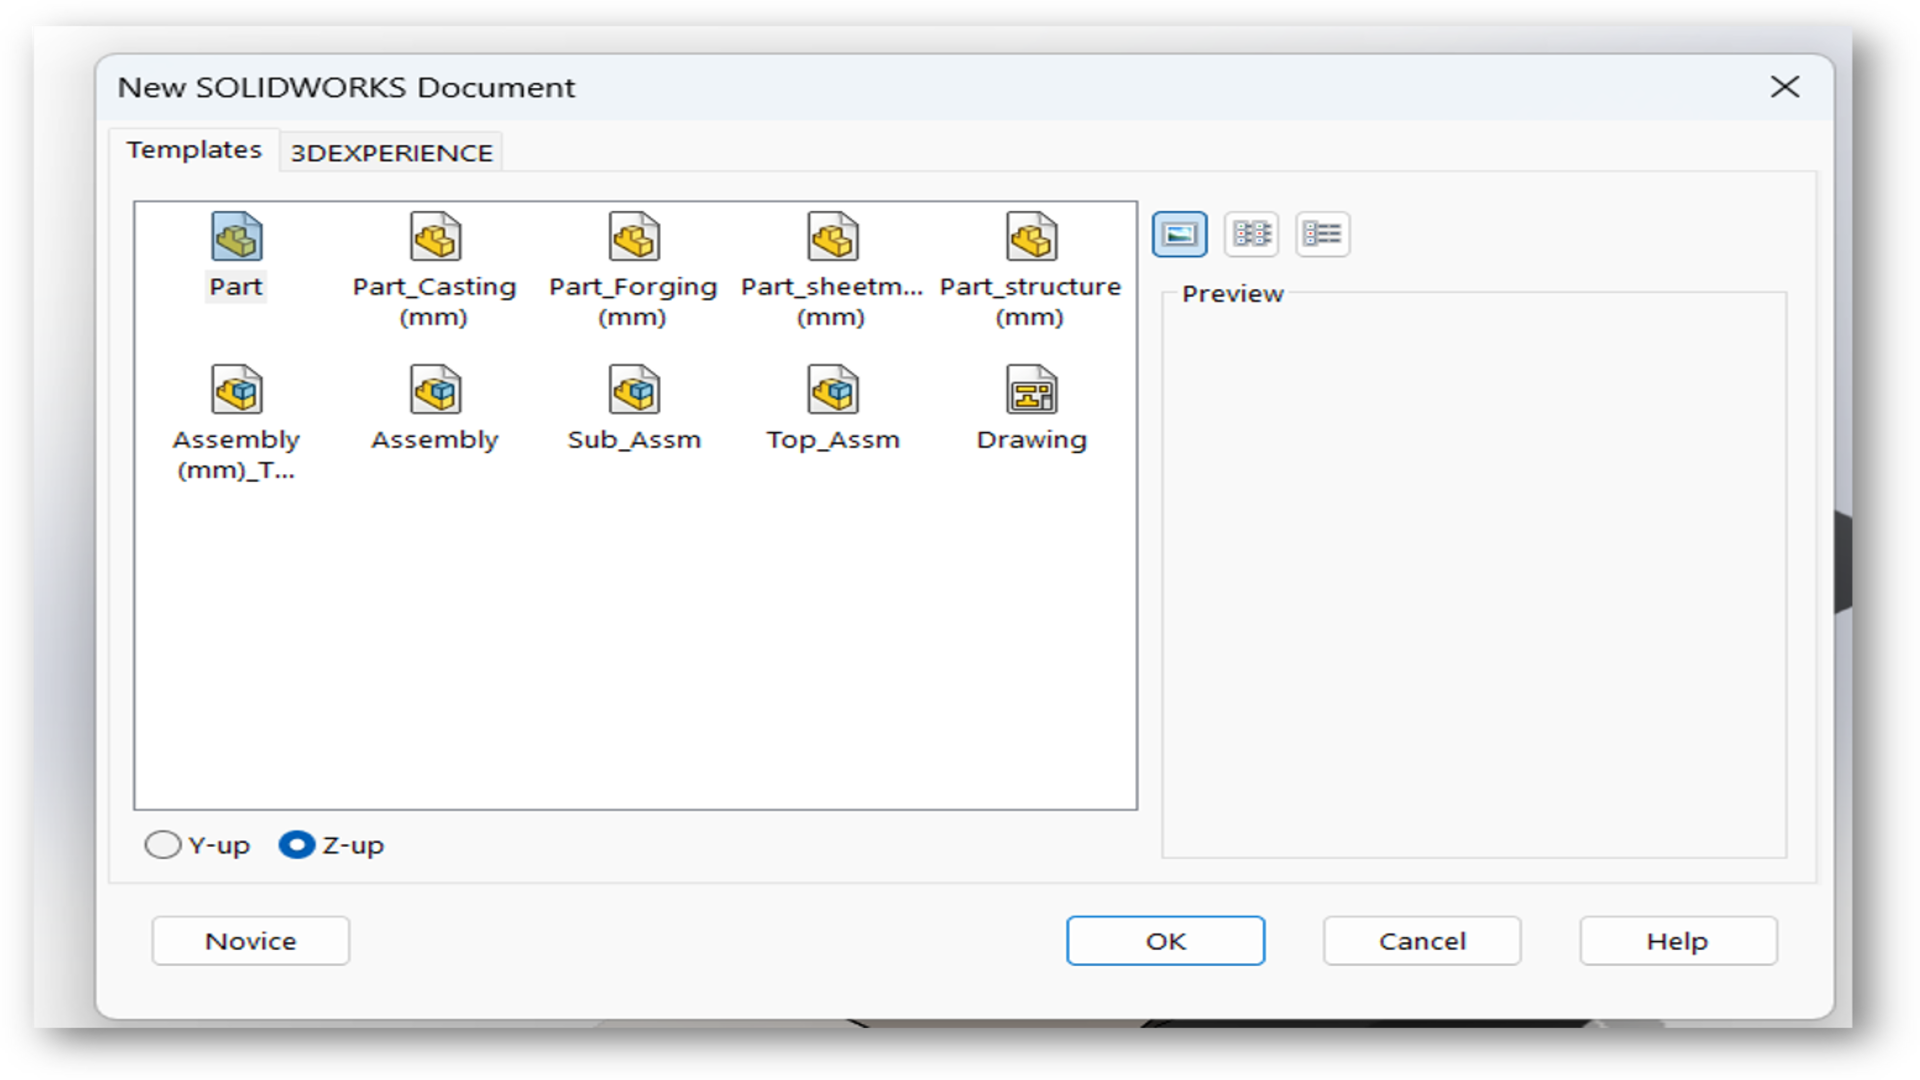Switch to the 3DEXPERIENCE tab
The height and width of the screenshot is (1080, 1920).
(392, 152)
